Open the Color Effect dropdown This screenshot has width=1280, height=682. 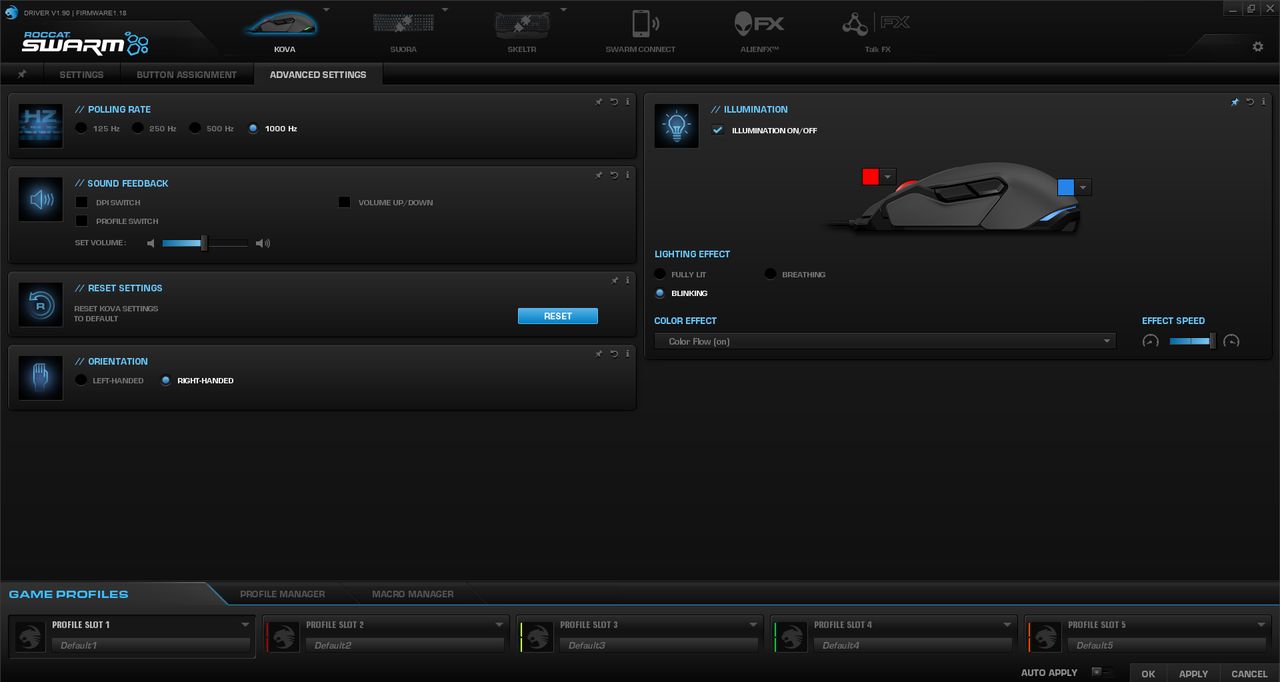click(884, 341)
